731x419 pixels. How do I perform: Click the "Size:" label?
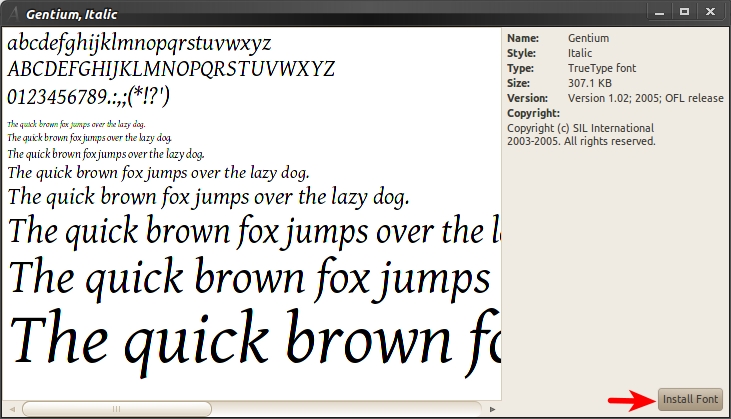pos(518,83)
